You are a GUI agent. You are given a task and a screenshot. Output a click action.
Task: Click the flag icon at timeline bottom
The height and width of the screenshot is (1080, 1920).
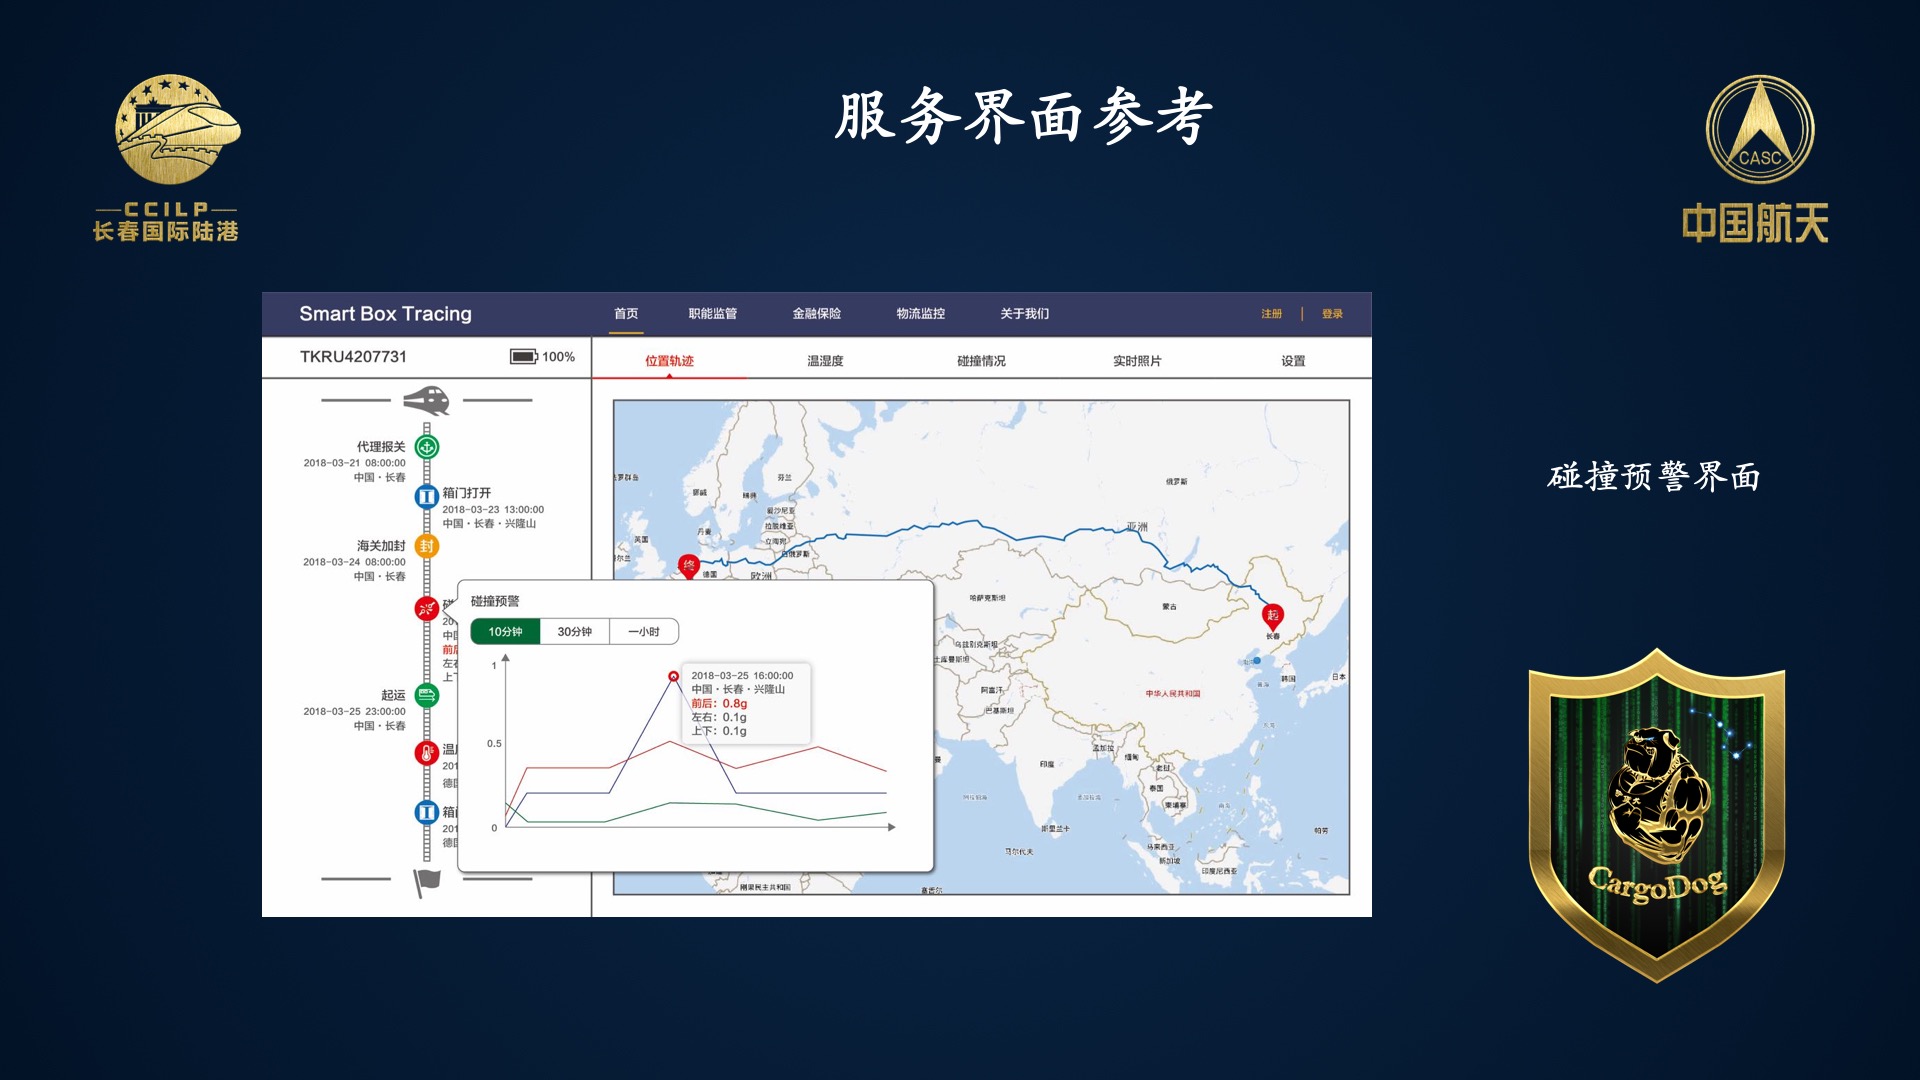click(427, 882)
